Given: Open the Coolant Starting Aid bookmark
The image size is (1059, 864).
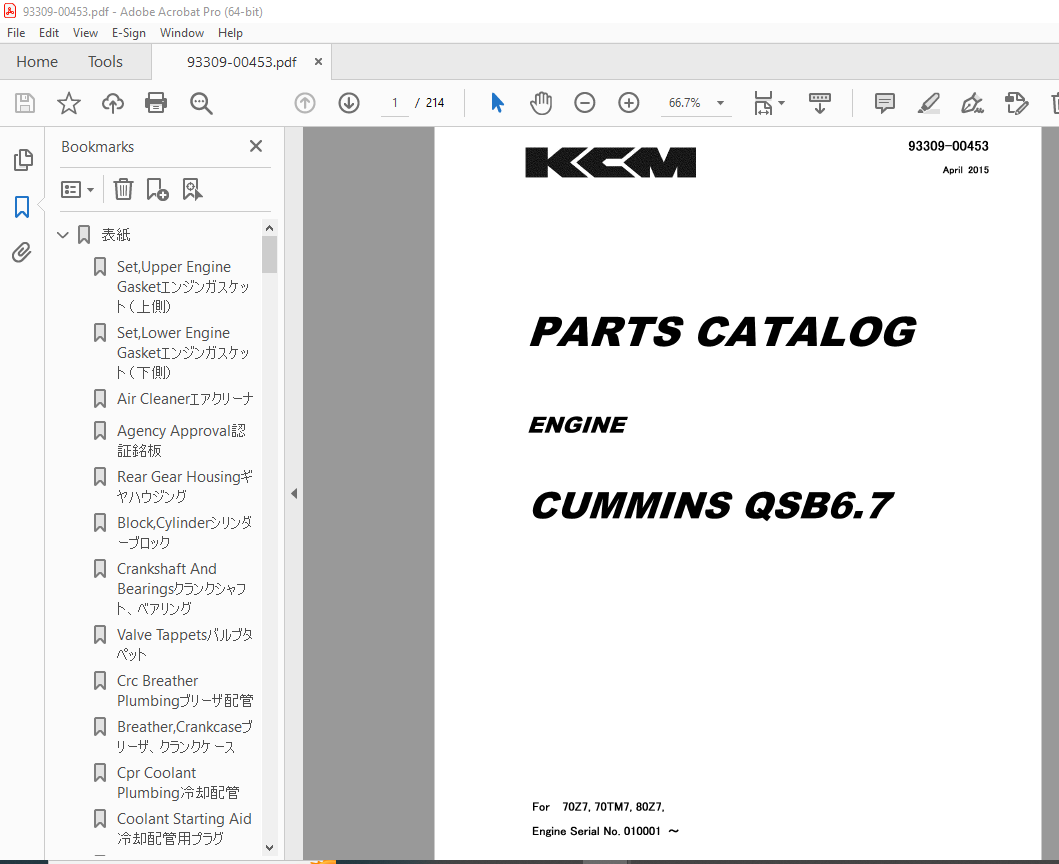Looking at the screenshot, I should [184, 828].
